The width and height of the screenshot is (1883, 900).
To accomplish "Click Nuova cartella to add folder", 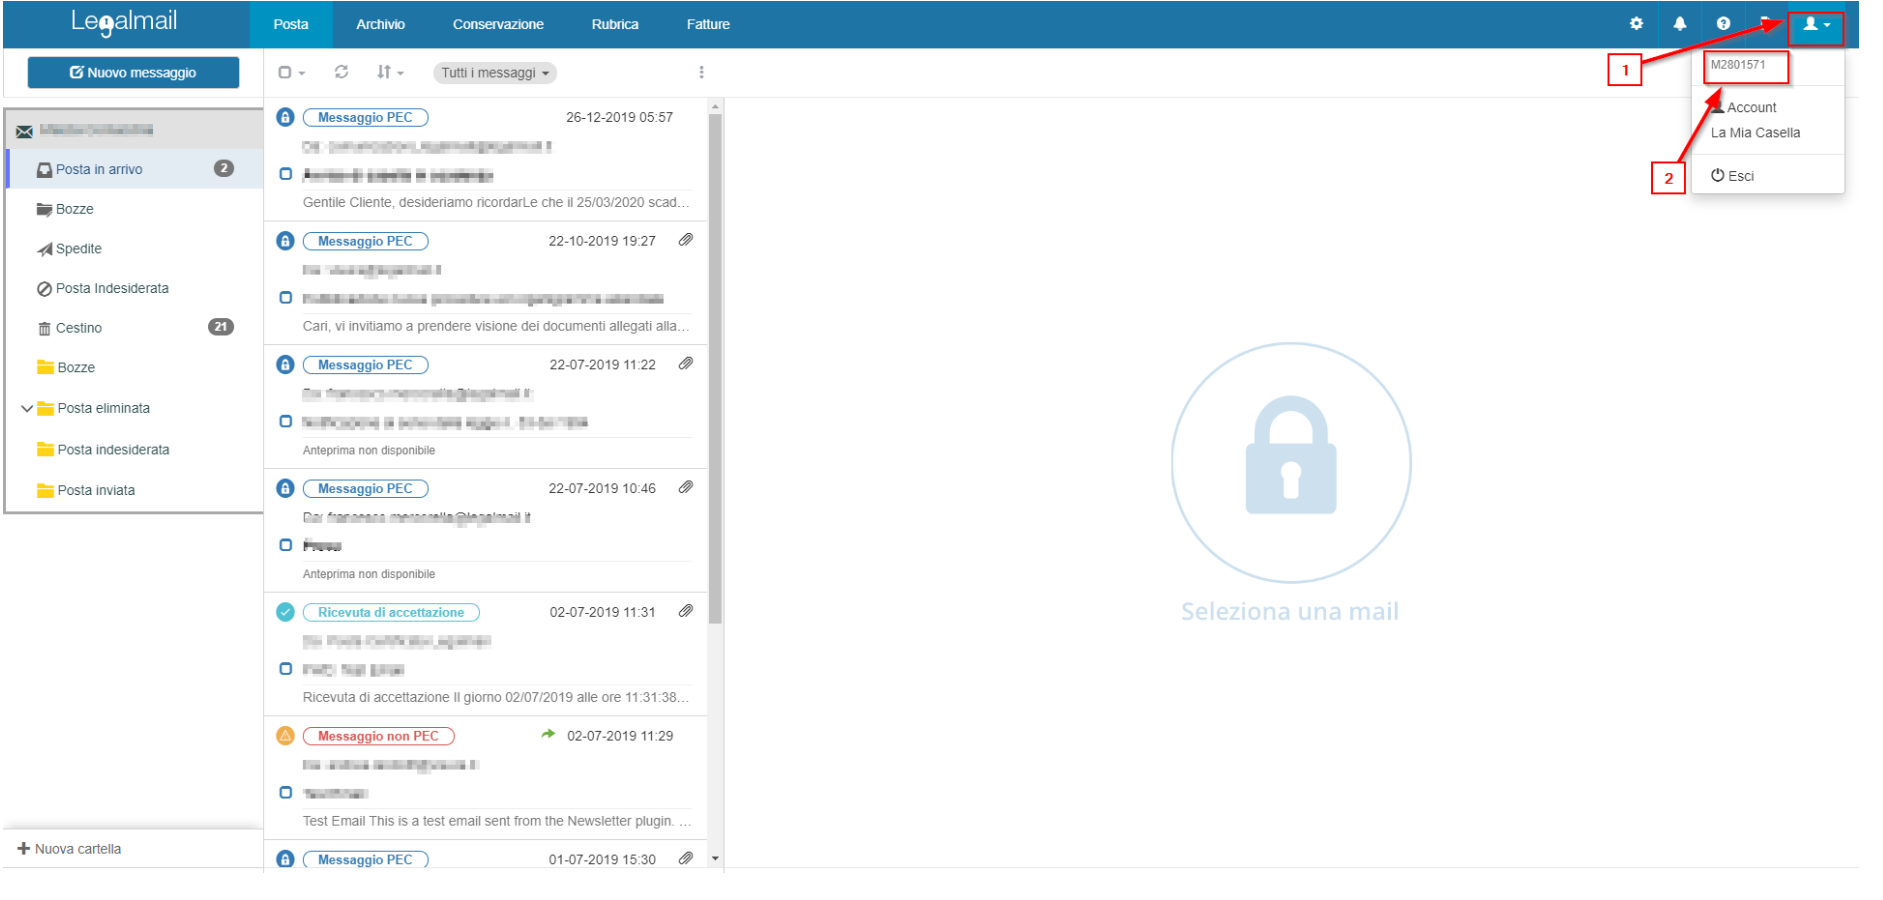I will click(69, 849).
